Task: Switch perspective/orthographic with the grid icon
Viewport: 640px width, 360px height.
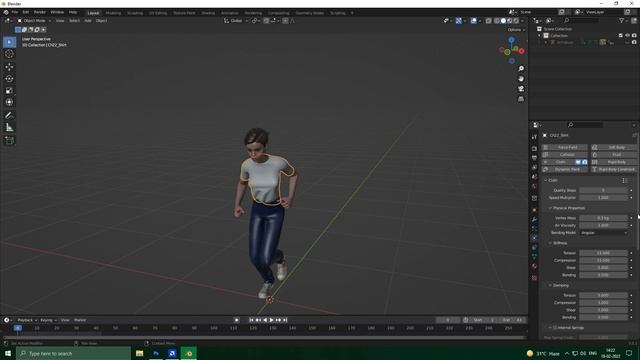Action: click(x=521, y=99)
